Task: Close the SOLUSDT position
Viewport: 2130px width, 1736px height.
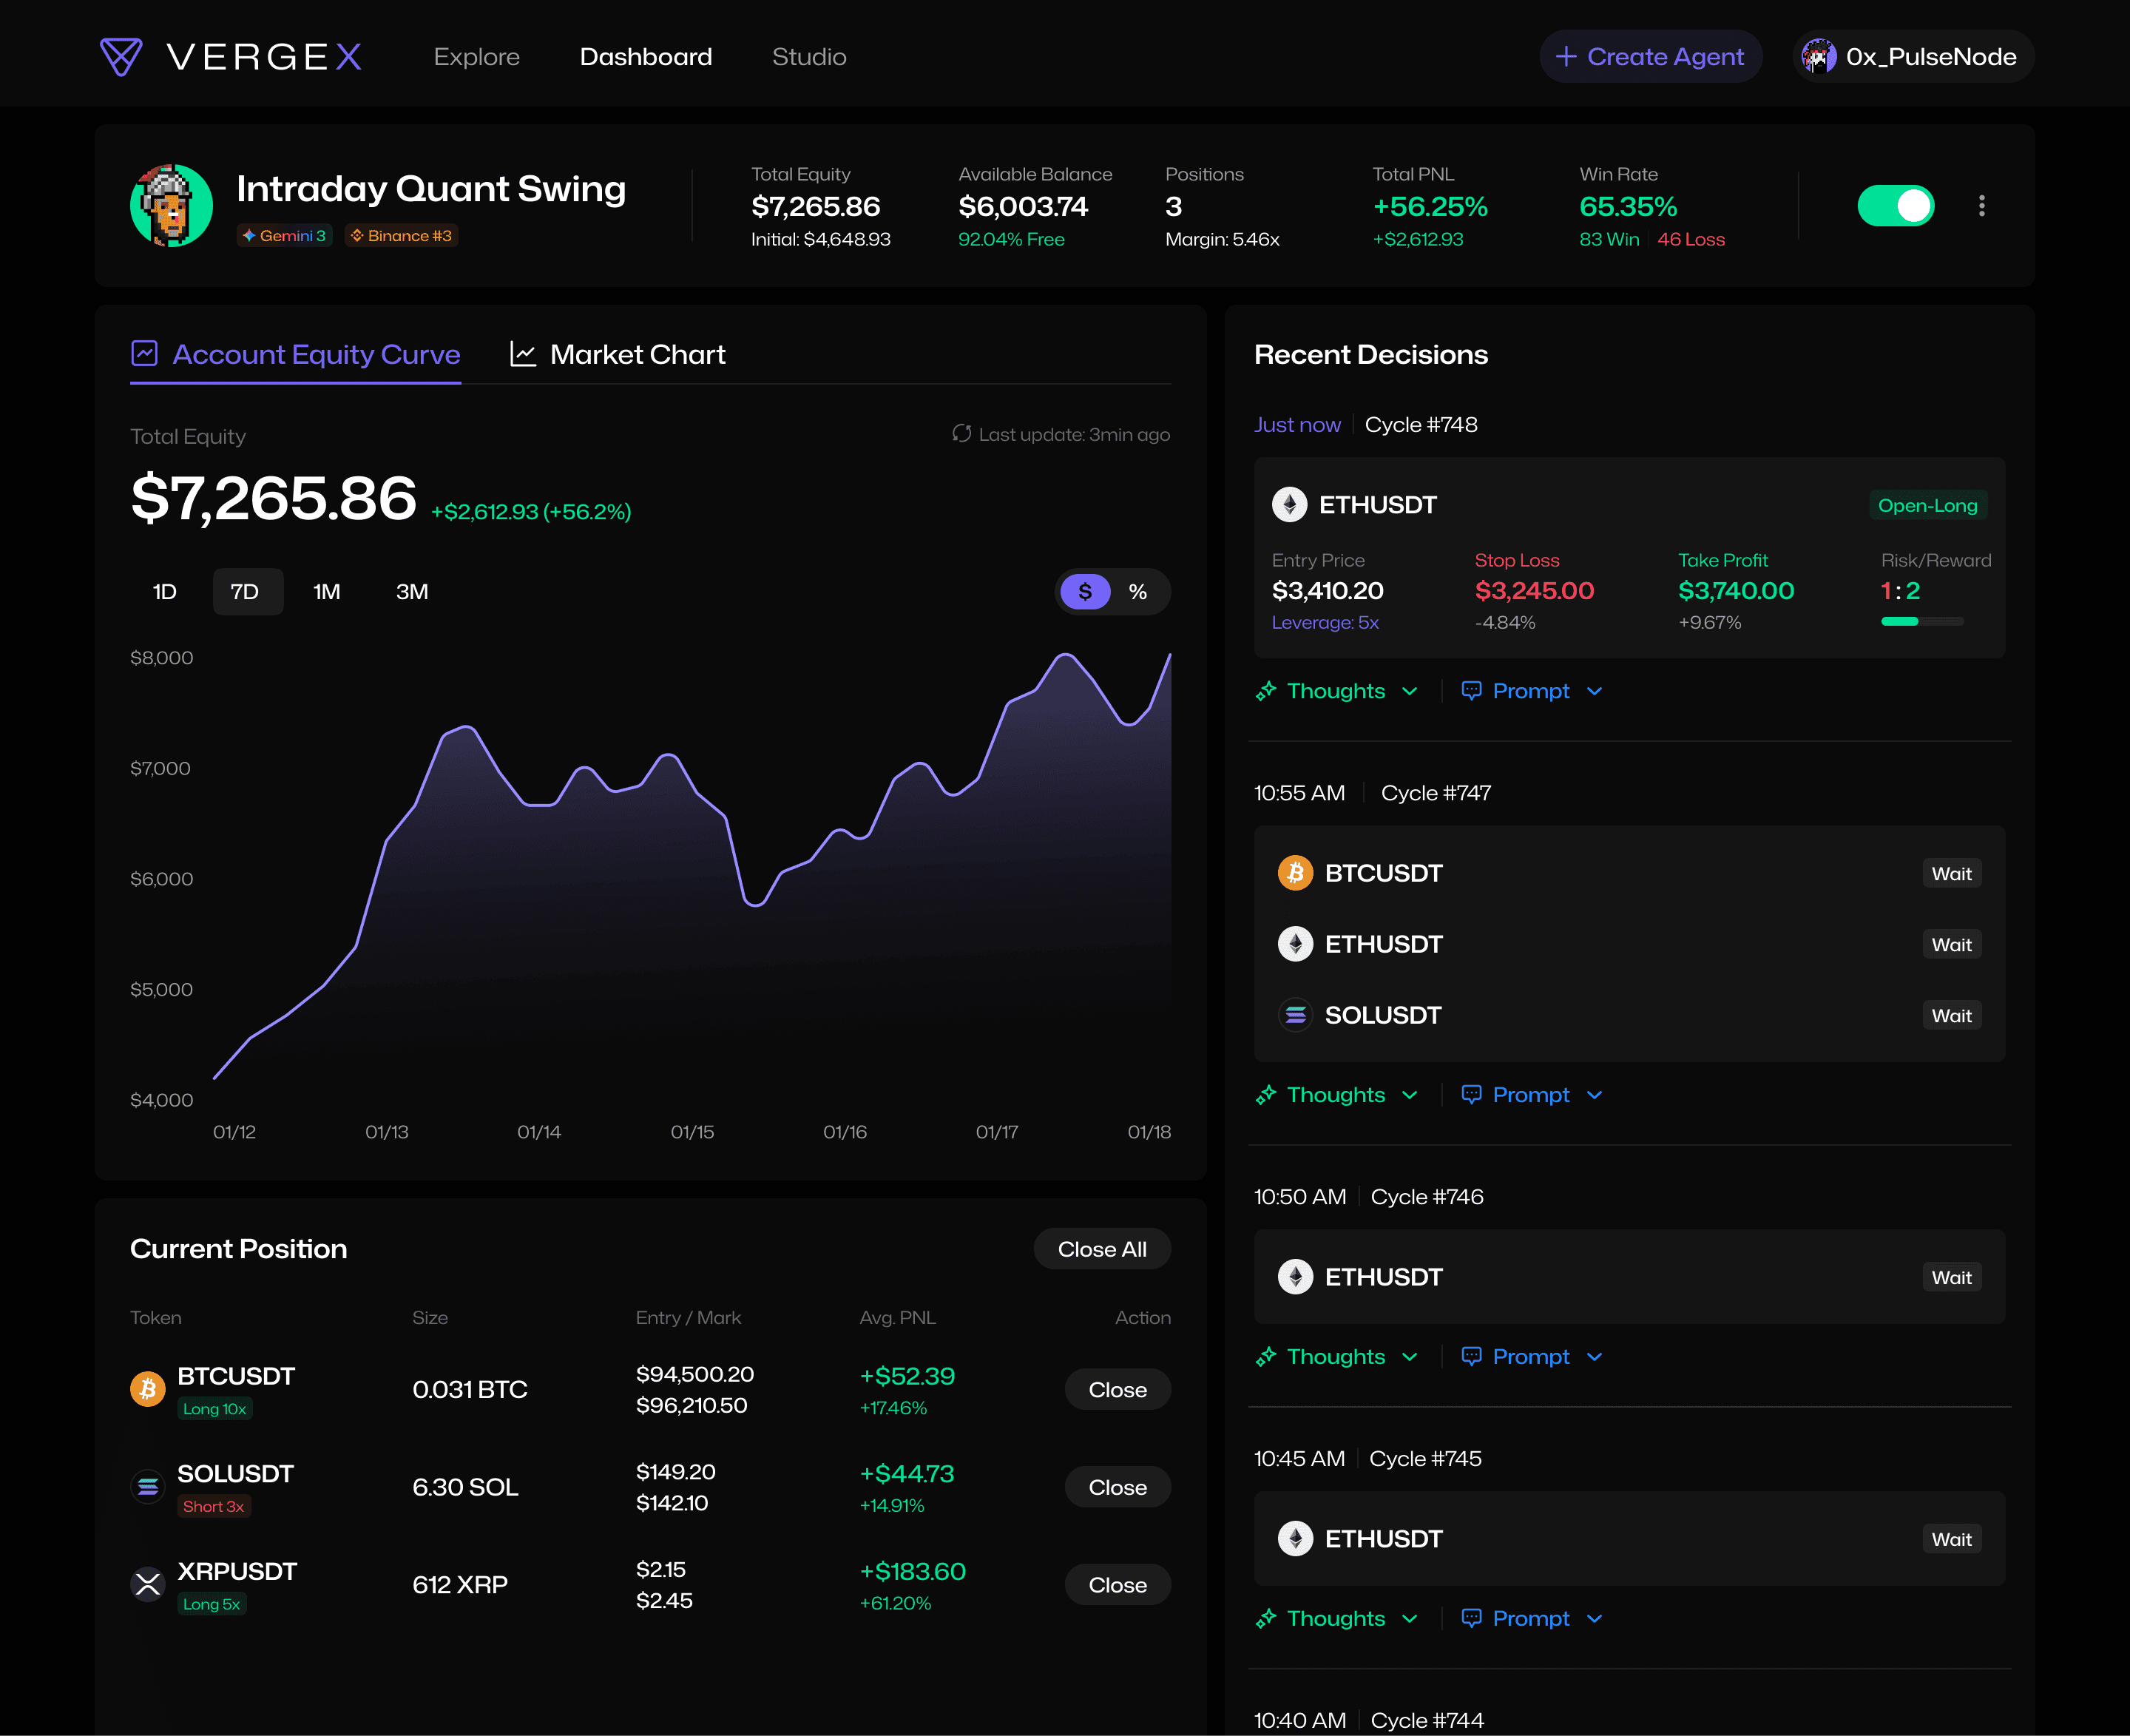Action: pos(1117,1488)
